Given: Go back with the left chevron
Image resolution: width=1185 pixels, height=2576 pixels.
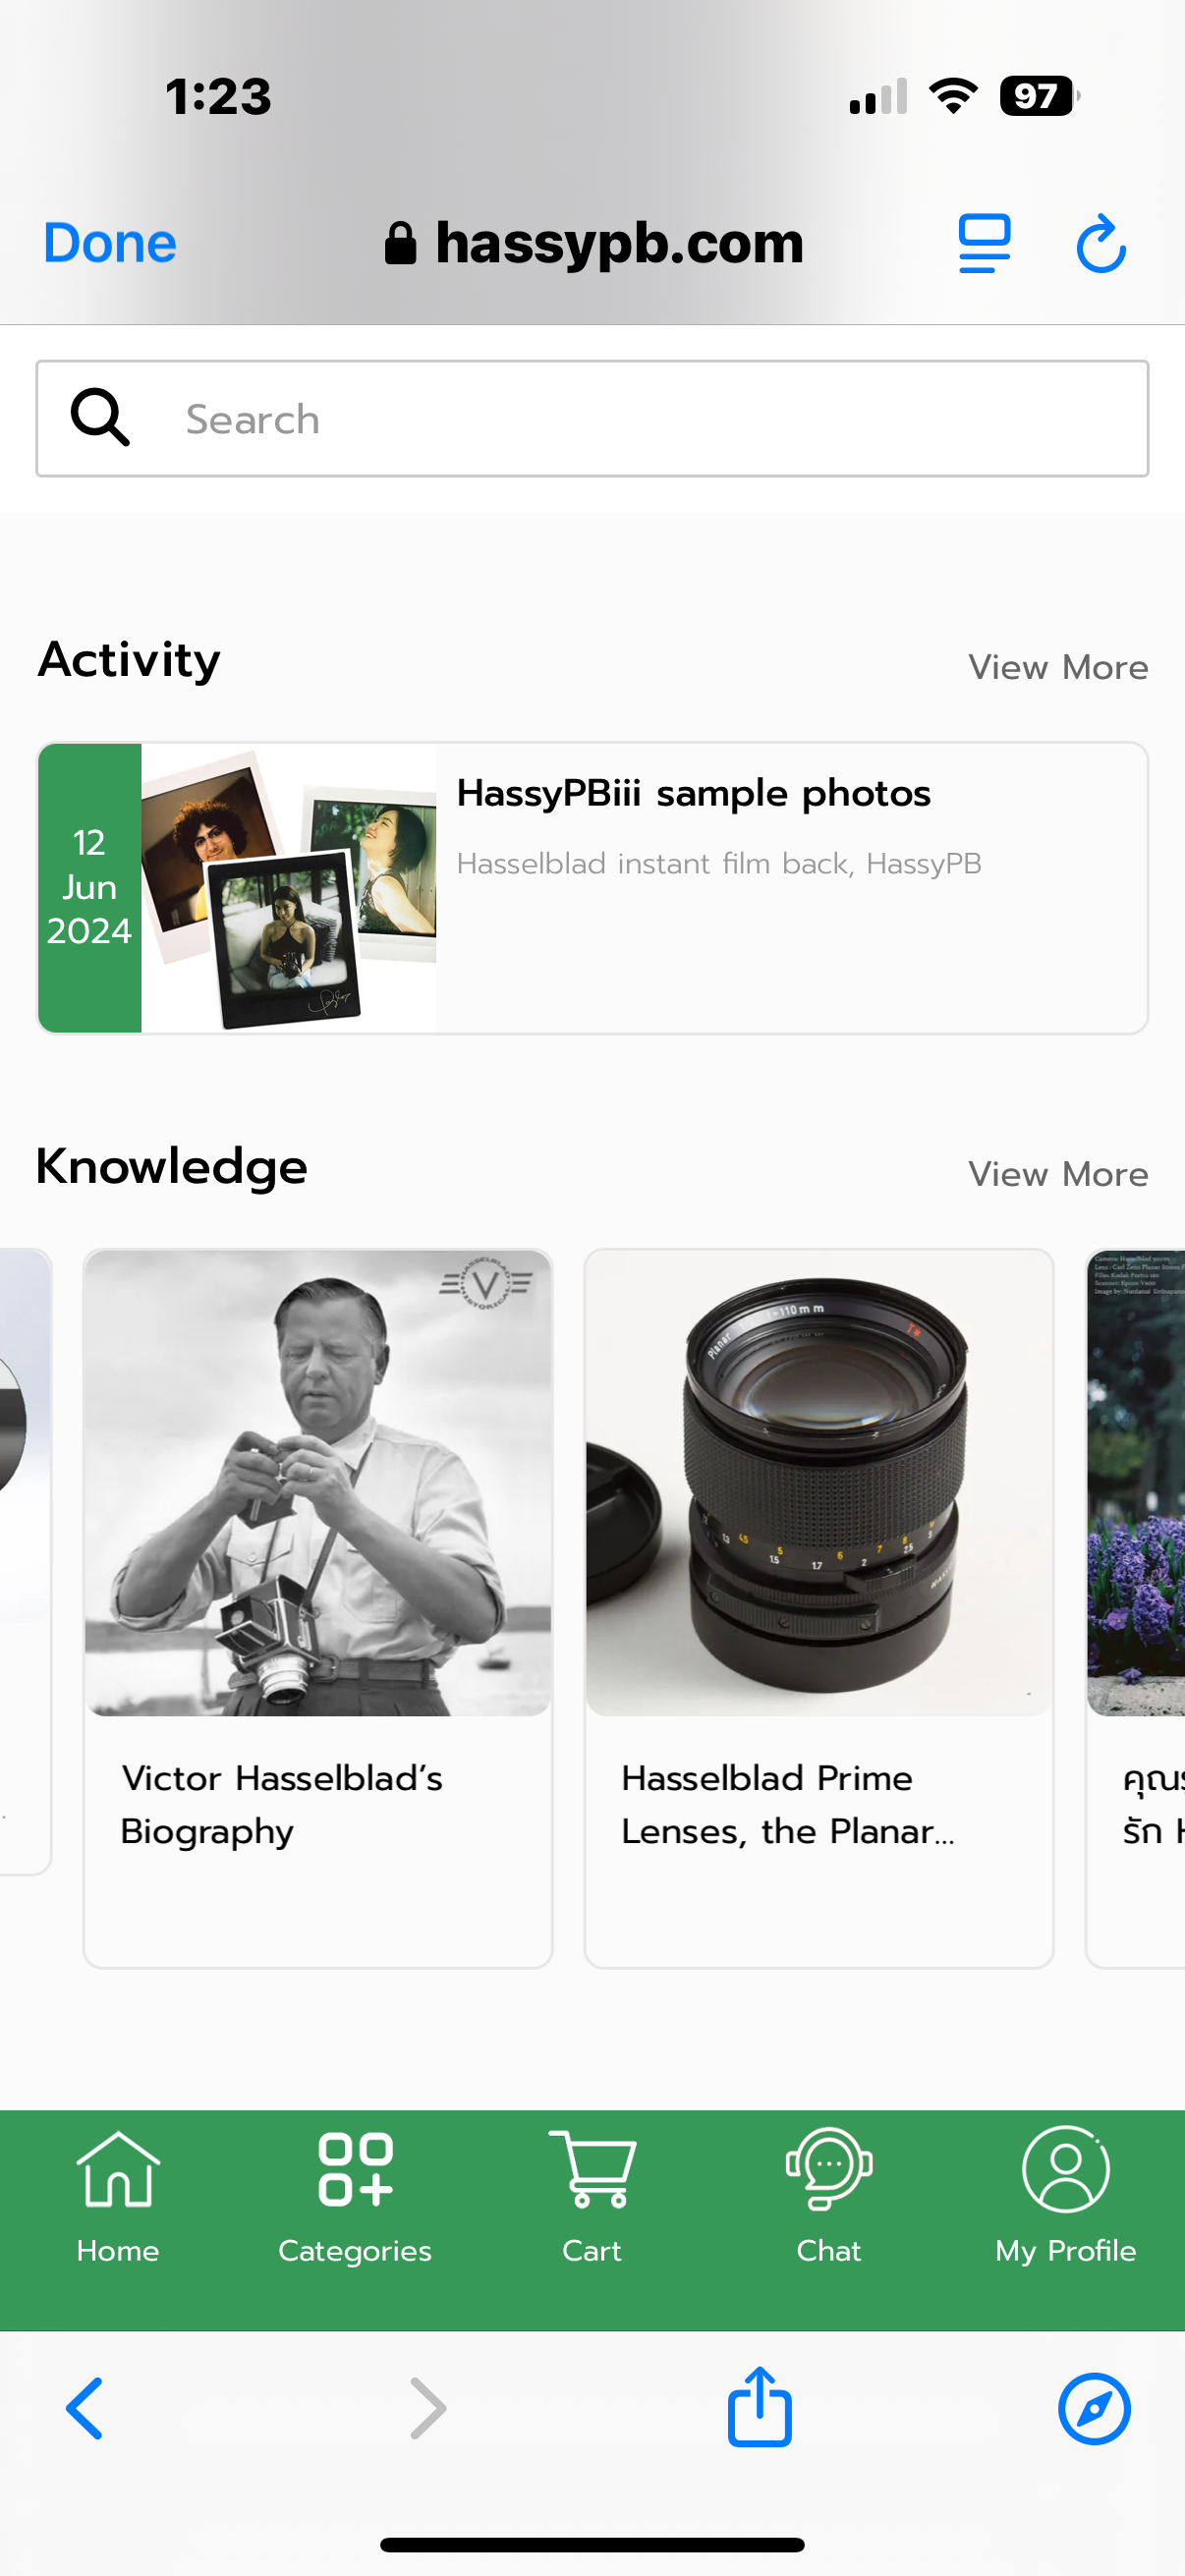Looking at the screenshot, I should tap(85, 2408).
